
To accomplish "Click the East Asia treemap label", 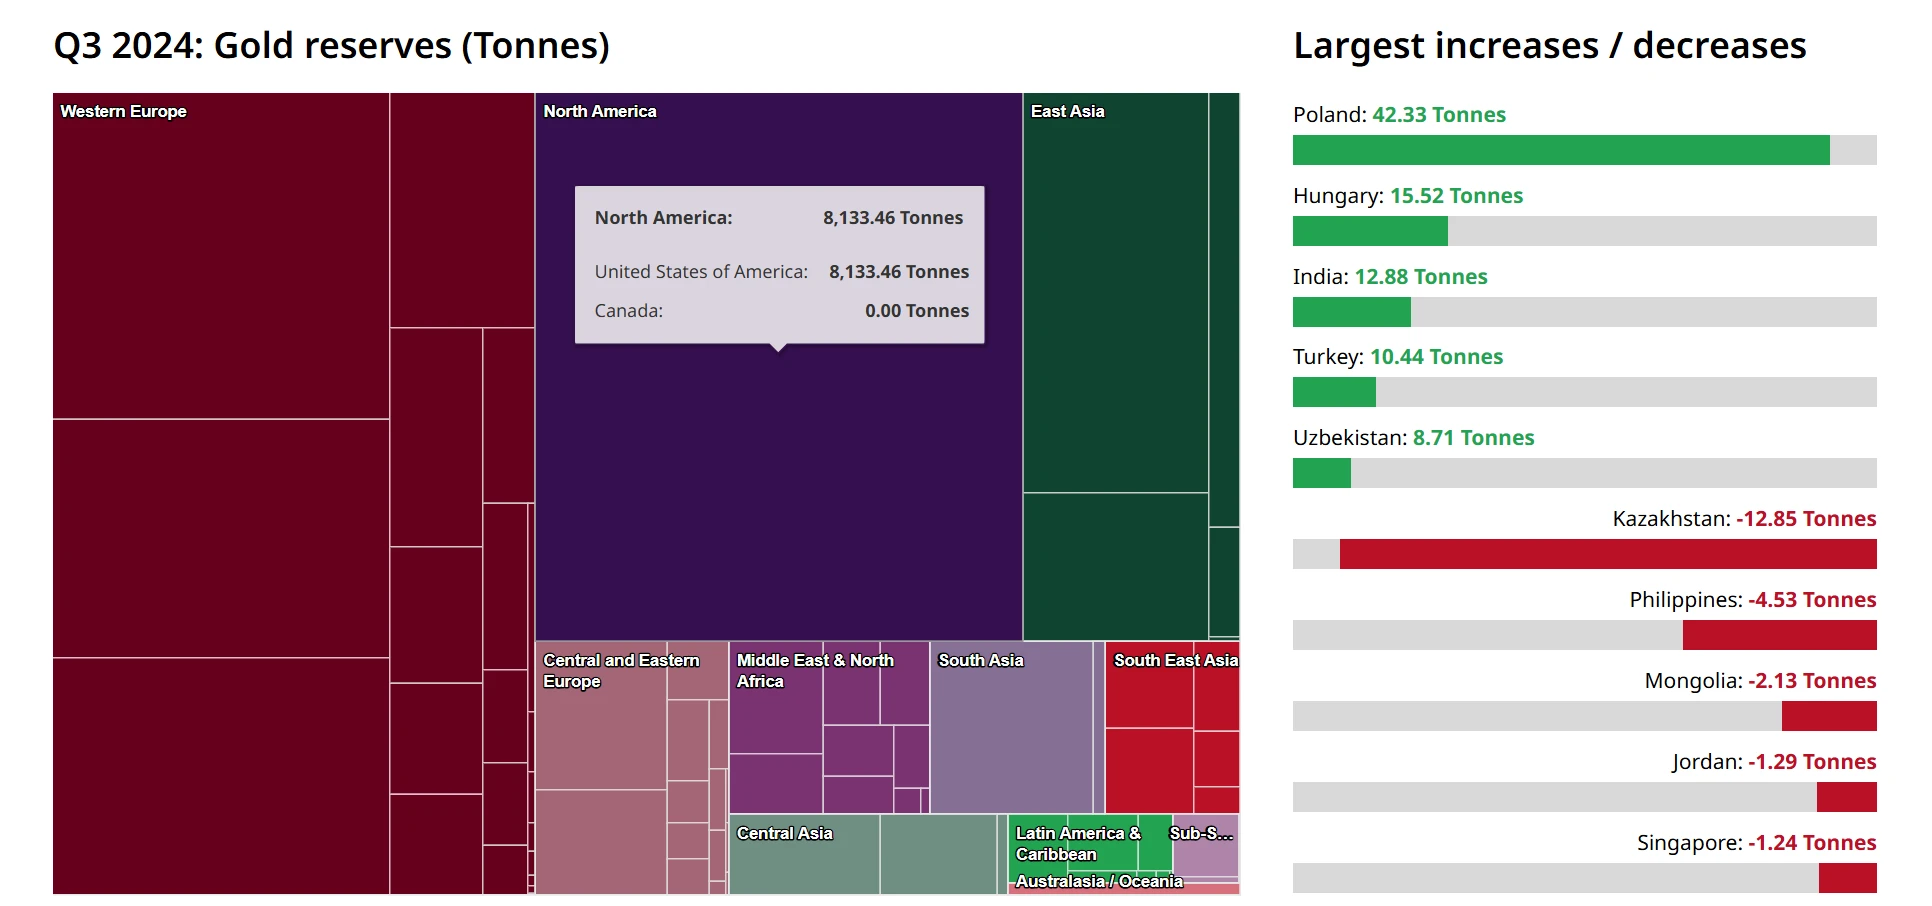I will coord(1067,111).
